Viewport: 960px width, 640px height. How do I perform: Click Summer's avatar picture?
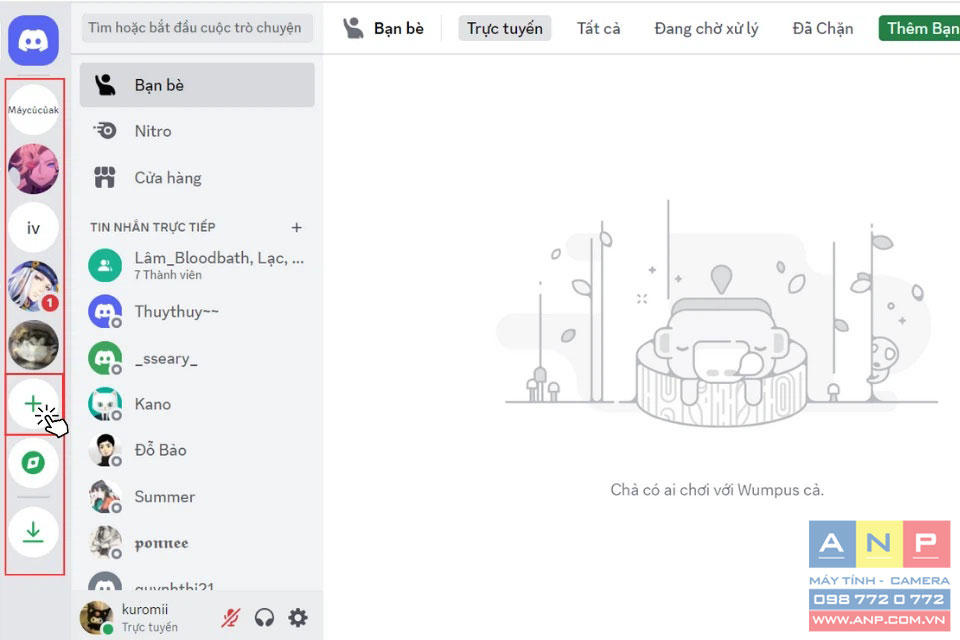point(105,497)
